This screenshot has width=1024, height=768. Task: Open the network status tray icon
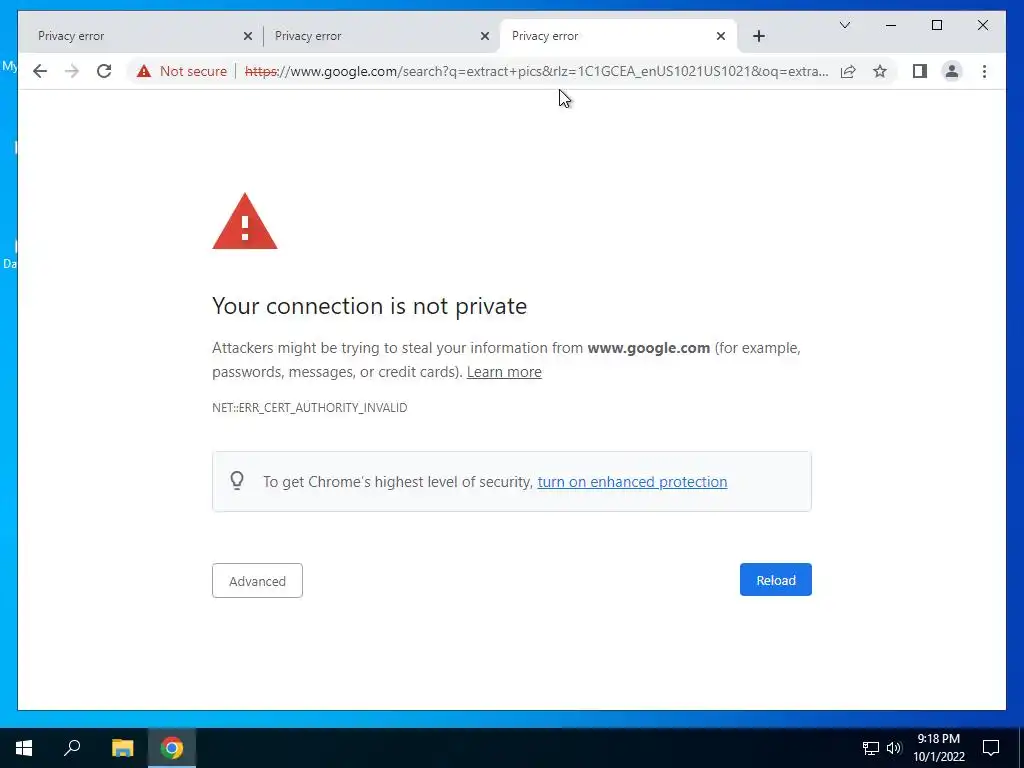pyautogui.click(x=871, y=748)
